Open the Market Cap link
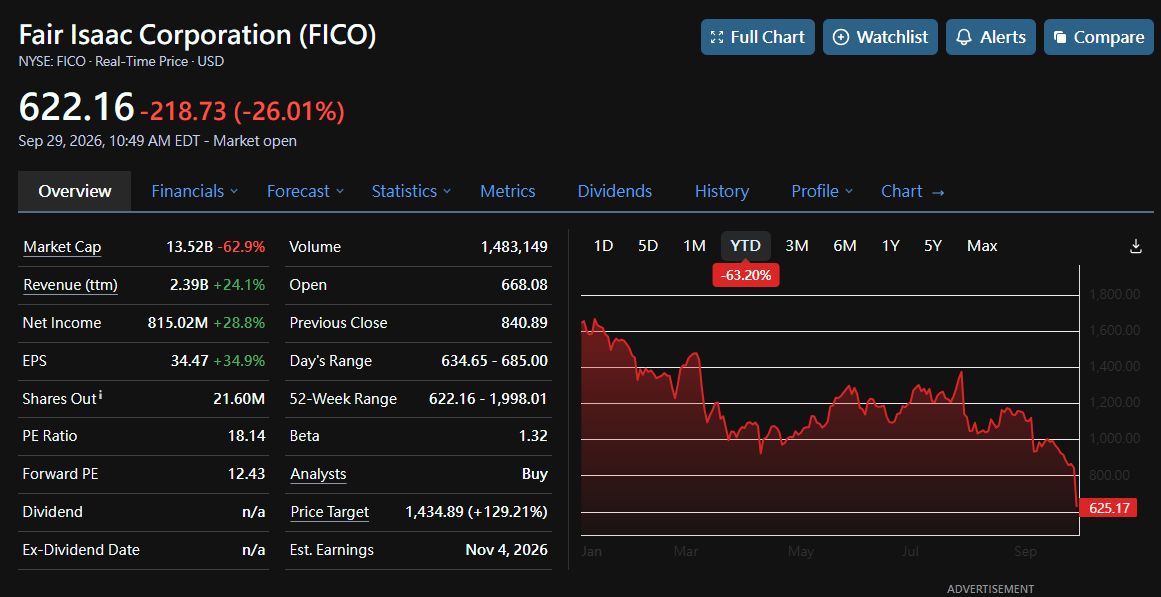This screenshot has height=597, width=1161. click(62, 247)
